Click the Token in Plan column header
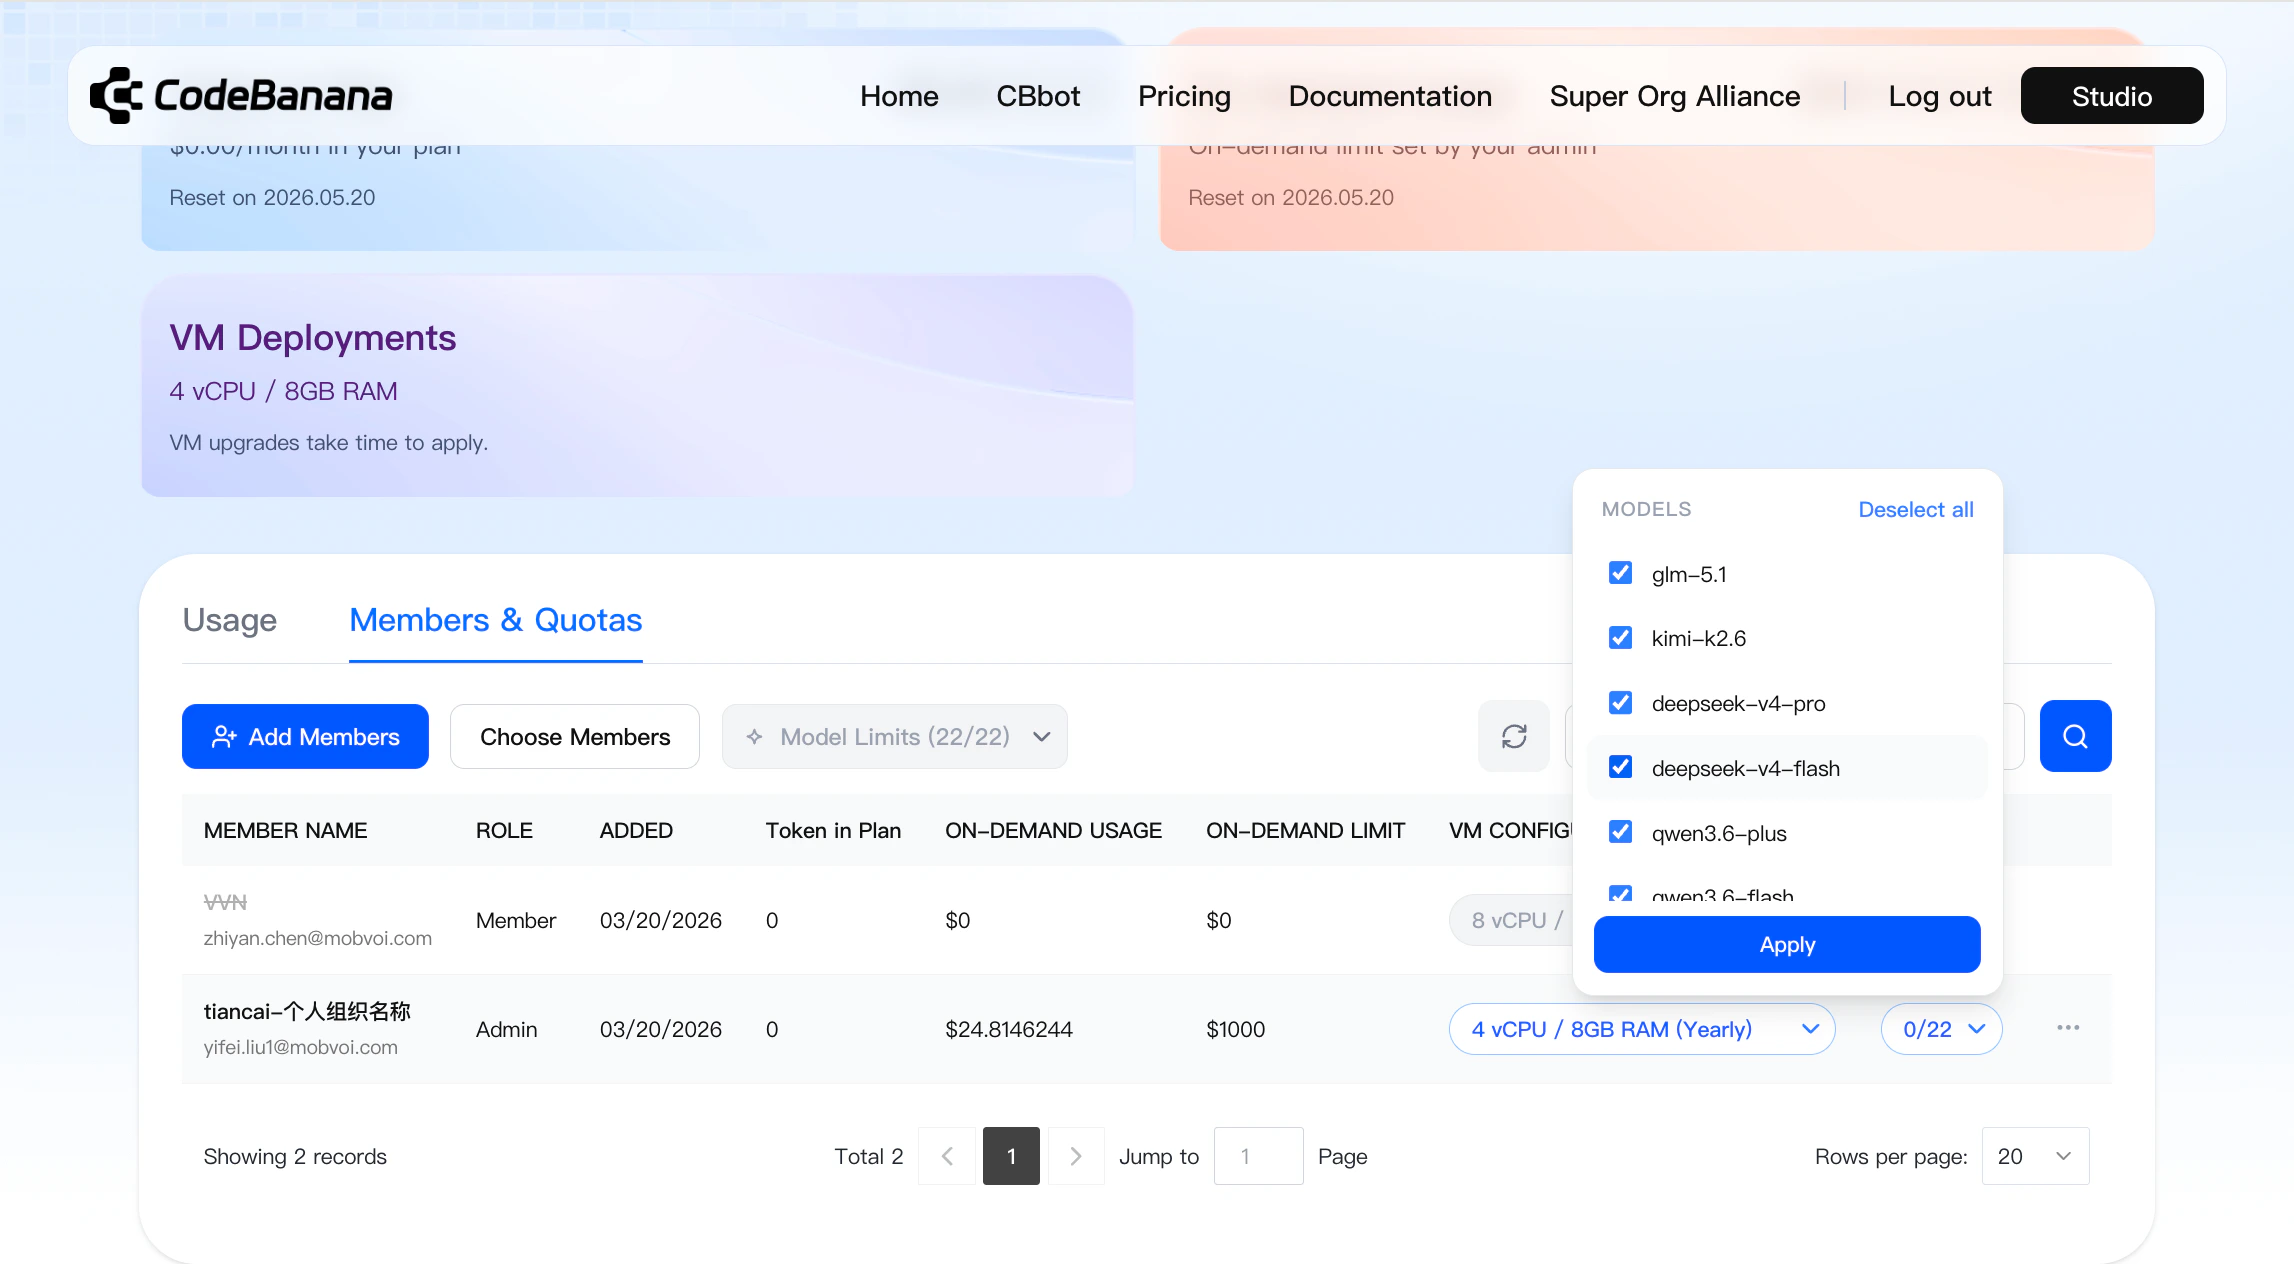 coord(833,830)
